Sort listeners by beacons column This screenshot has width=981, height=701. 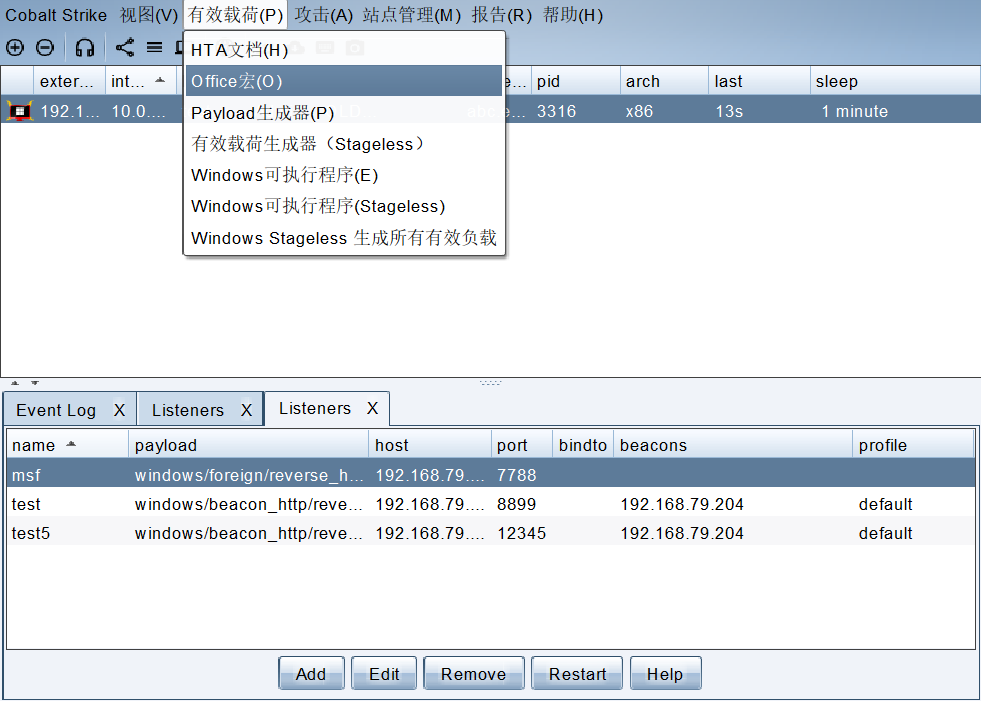pos(733,445)
